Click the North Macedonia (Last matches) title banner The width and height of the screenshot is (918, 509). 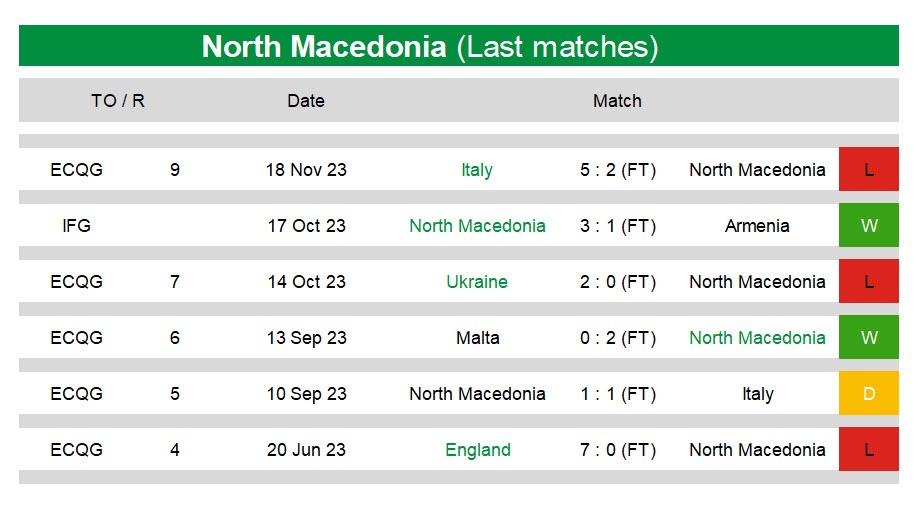pos(459,46)
